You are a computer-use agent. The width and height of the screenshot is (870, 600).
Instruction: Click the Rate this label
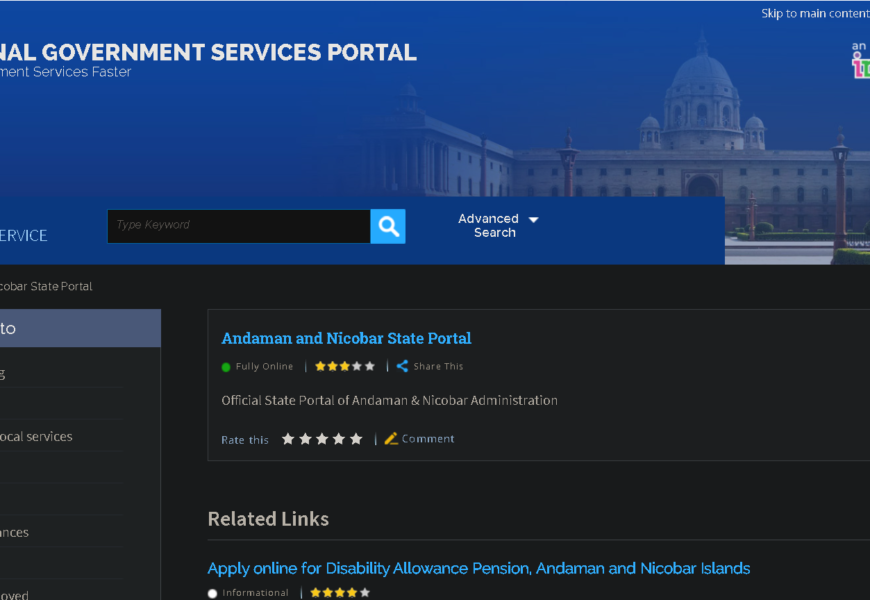coord(245,440)
